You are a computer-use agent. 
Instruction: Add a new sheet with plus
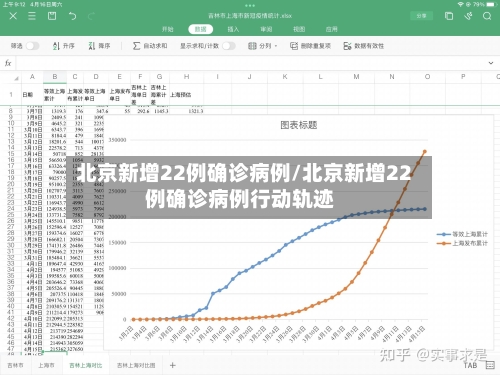[x=172, y=365]
